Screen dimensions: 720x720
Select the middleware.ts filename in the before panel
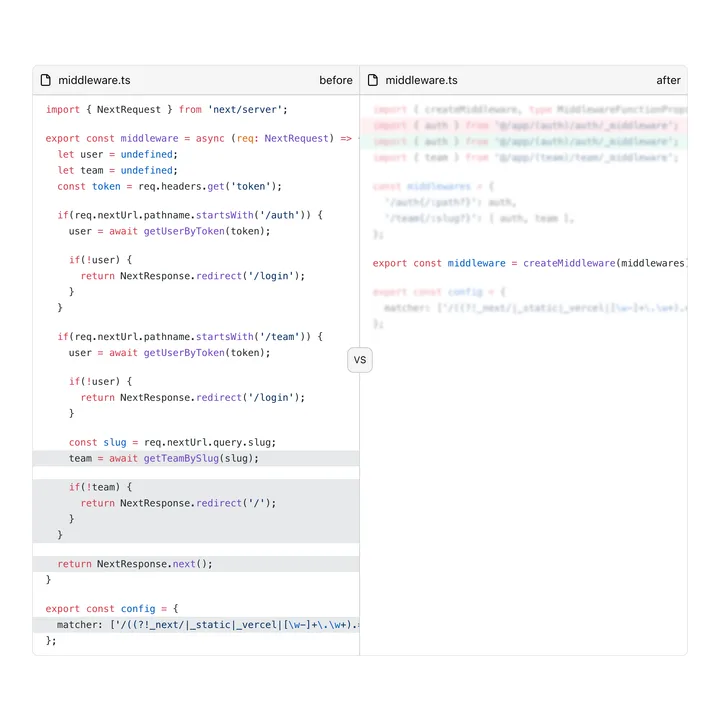tap(94, 80)
